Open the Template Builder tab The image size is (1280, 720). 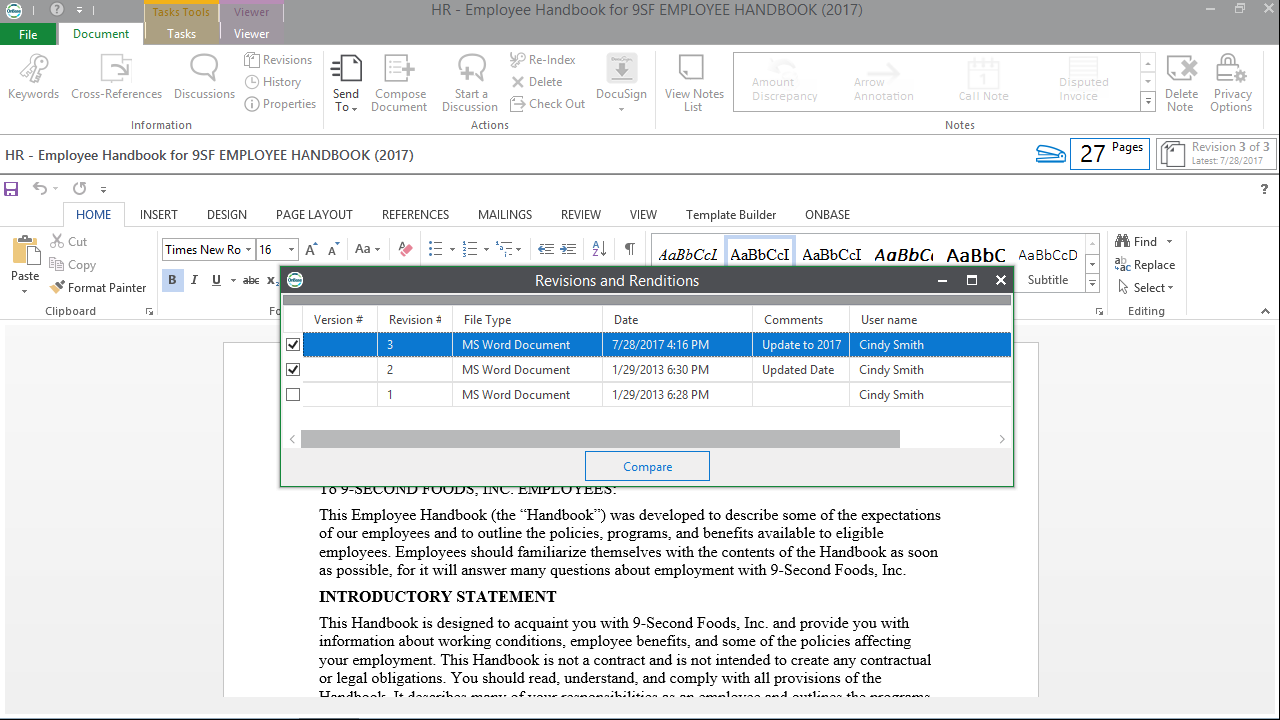731,215
